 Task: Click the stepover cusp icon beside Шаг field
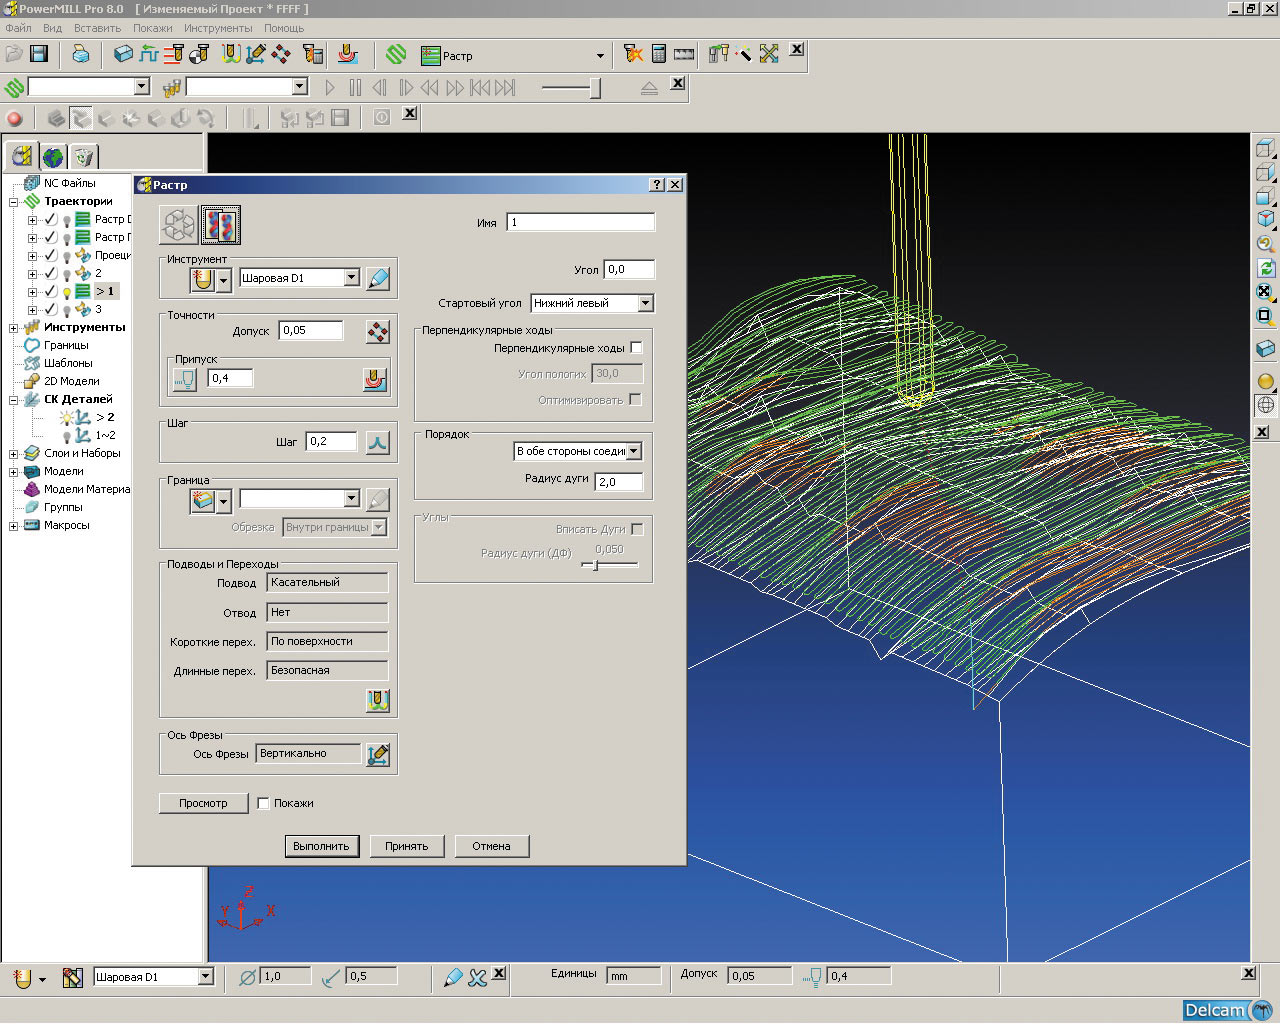377,442
